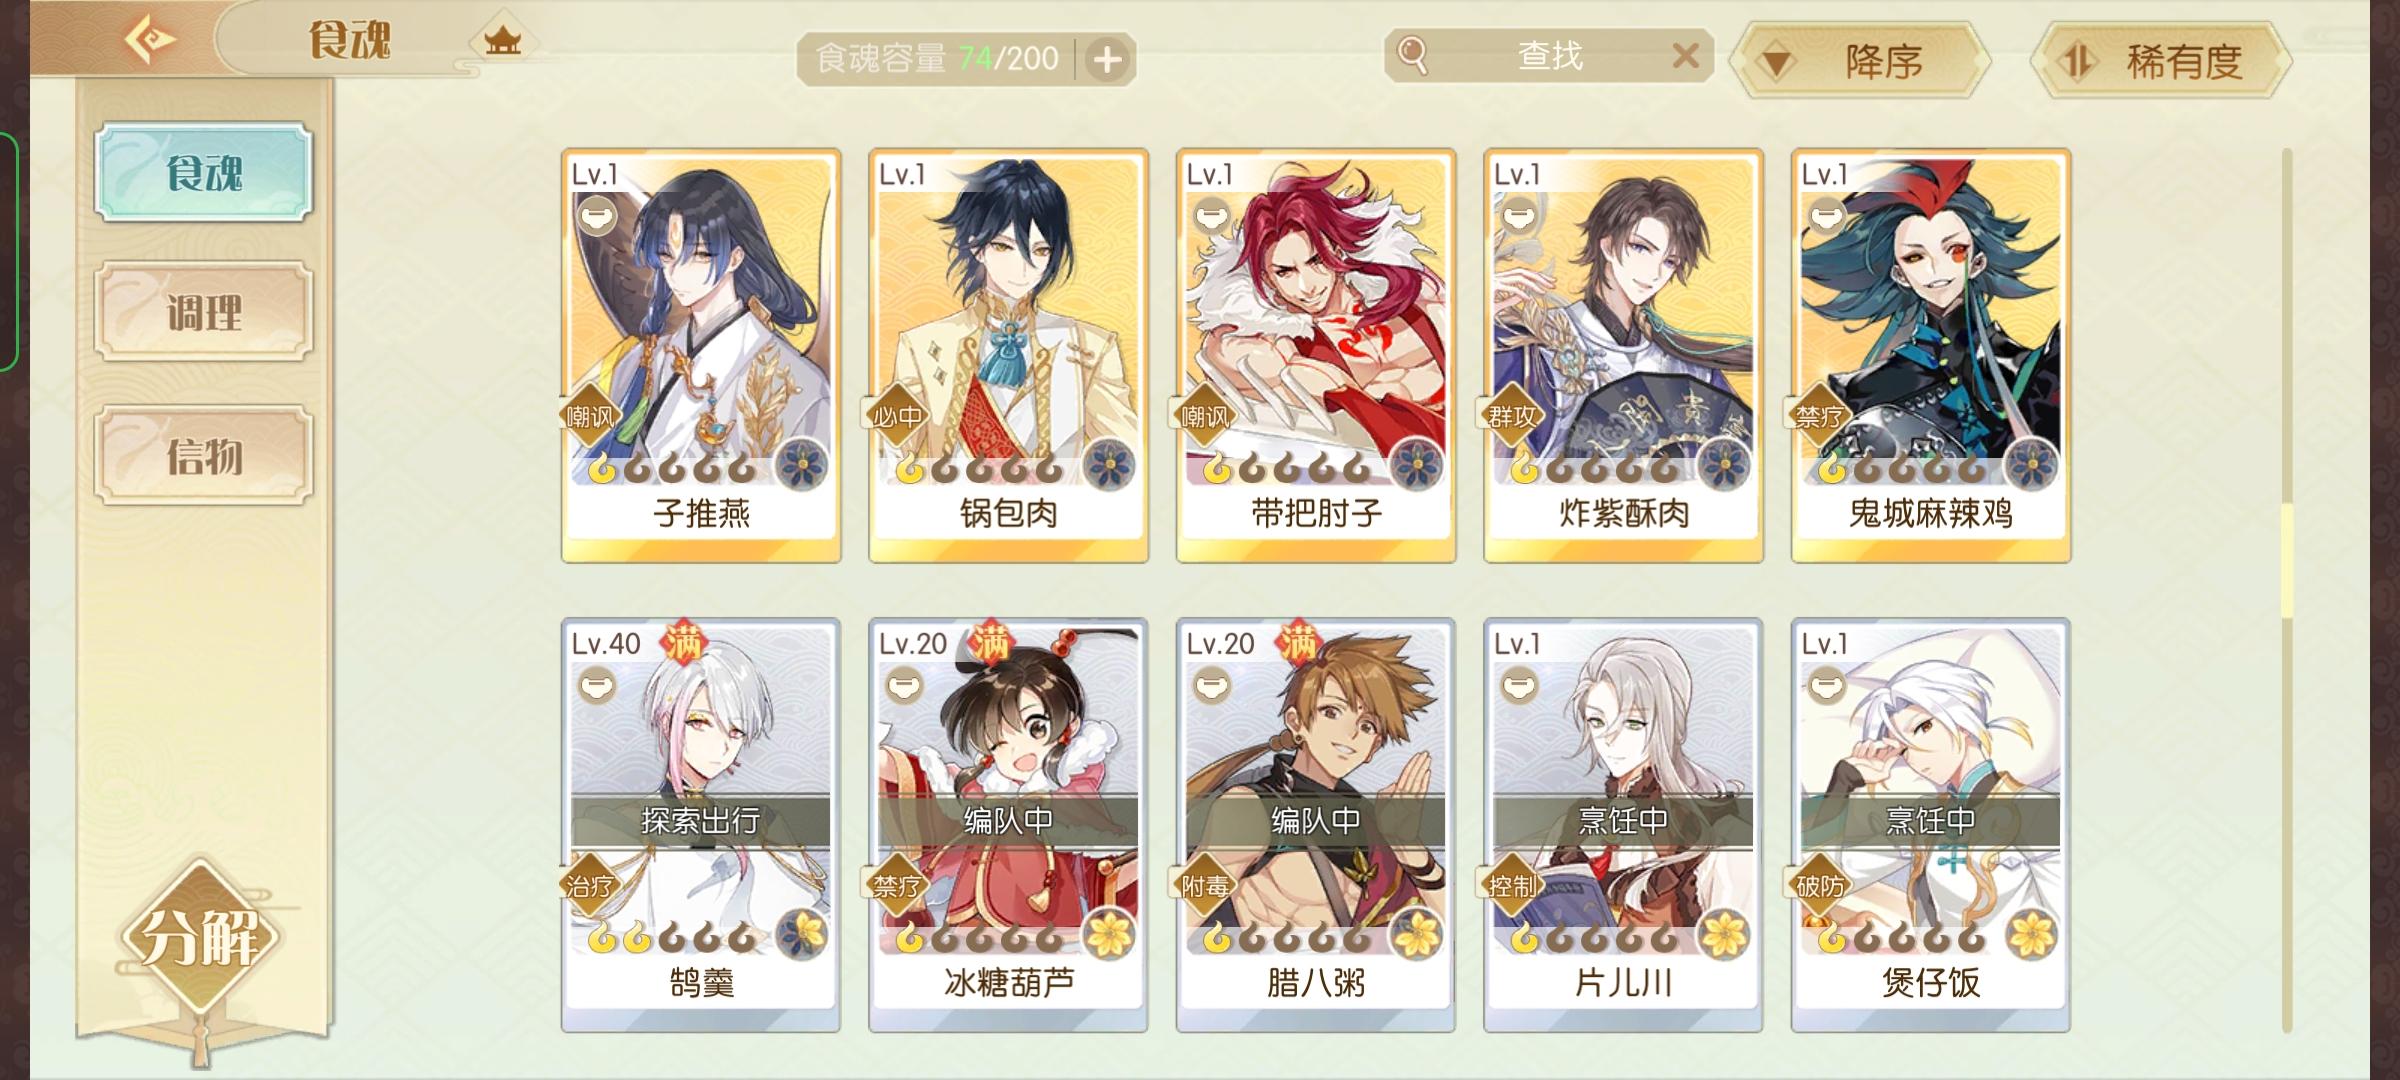Clear the search with X icon
The height and width of the screenshot is (1080, 2400).
pyautogui.click(x=1685, y=56)
